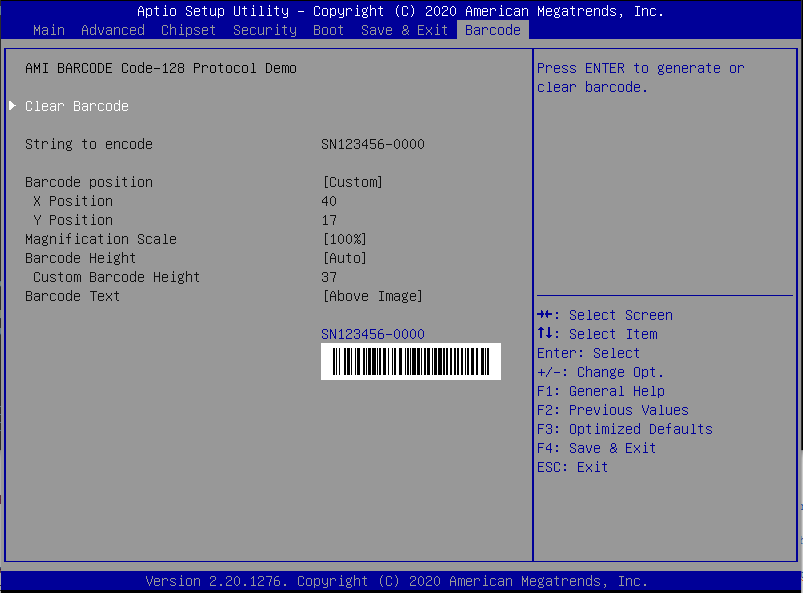Switch to the Boot tab

328,30
